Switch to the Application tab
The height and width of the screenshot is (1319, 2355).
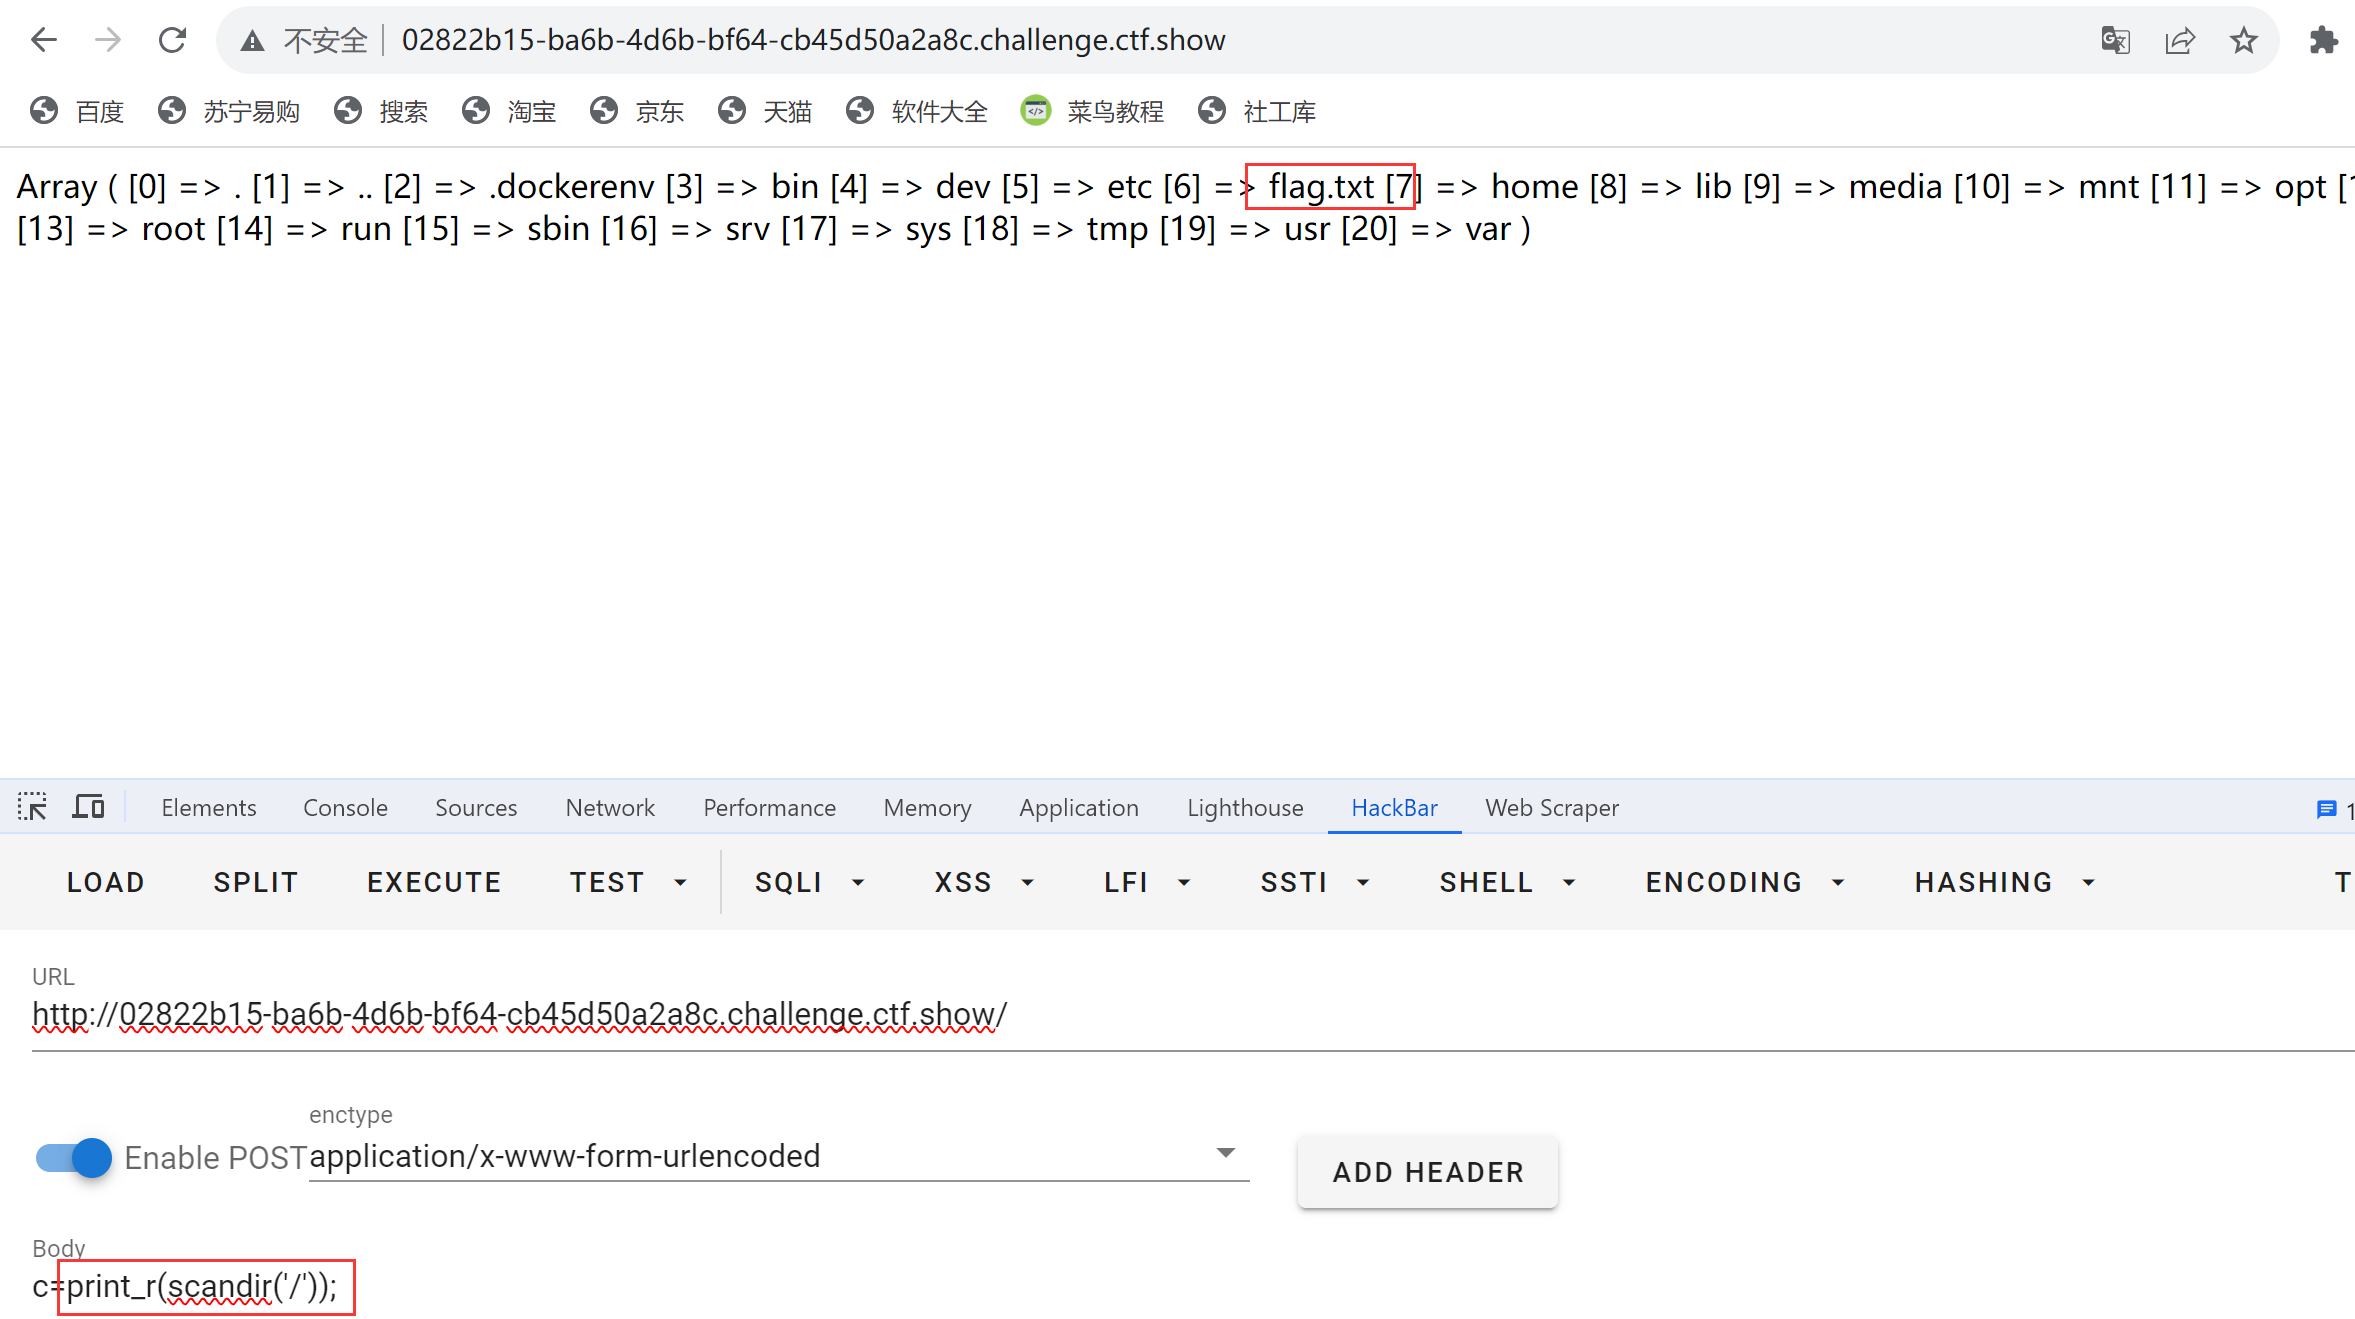pyautogui.click(x=1079, y=808)
